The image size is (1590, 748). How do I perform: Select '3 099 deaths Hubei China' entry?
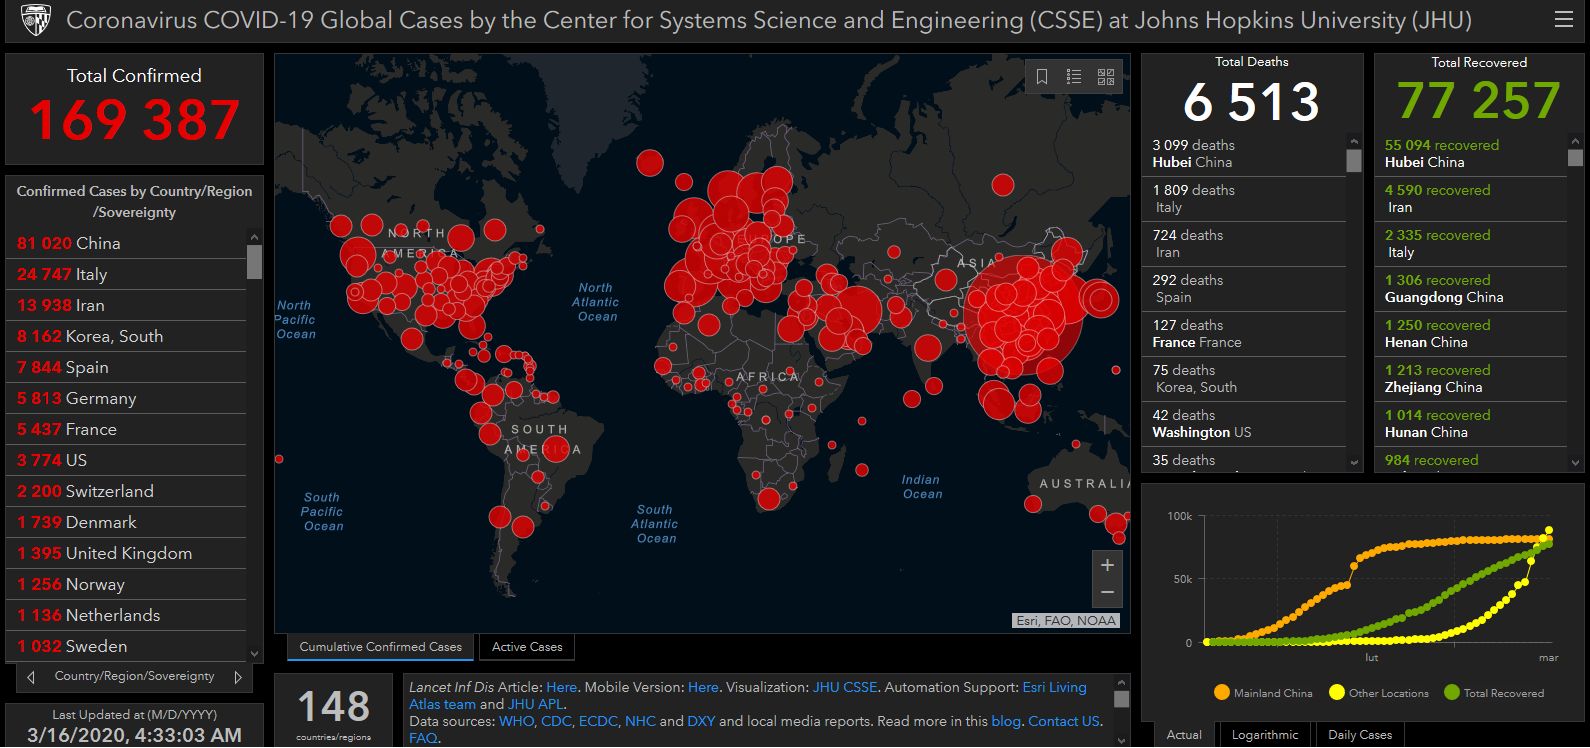tap(1244, 154)
